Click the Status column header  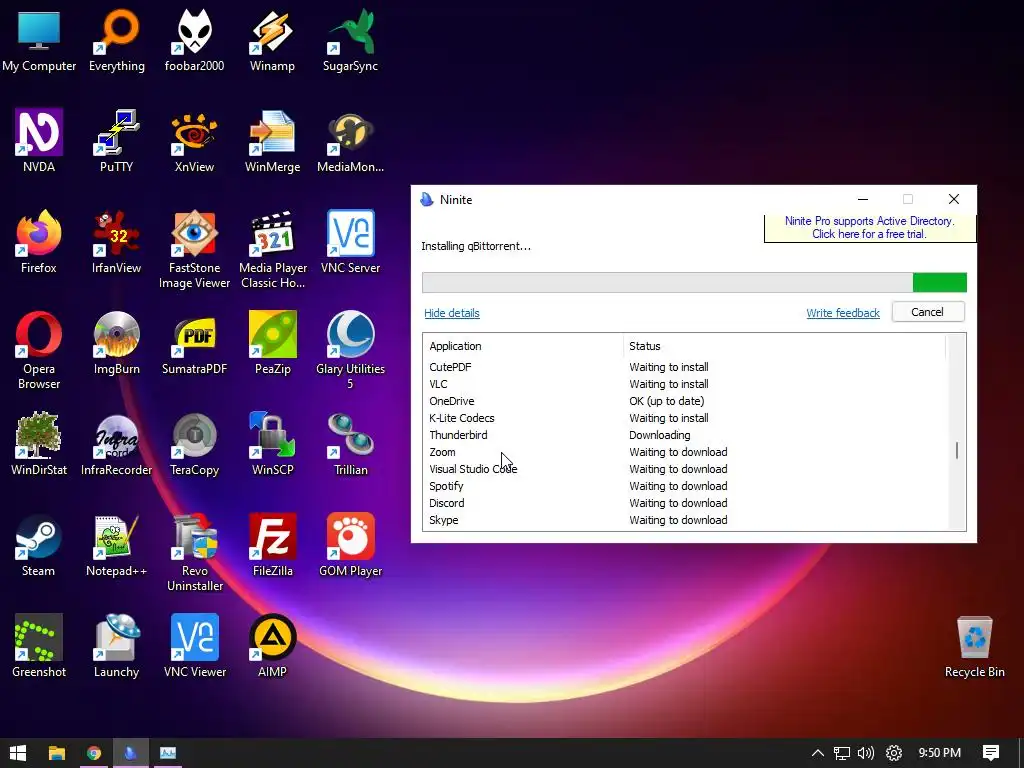point(784,346)
